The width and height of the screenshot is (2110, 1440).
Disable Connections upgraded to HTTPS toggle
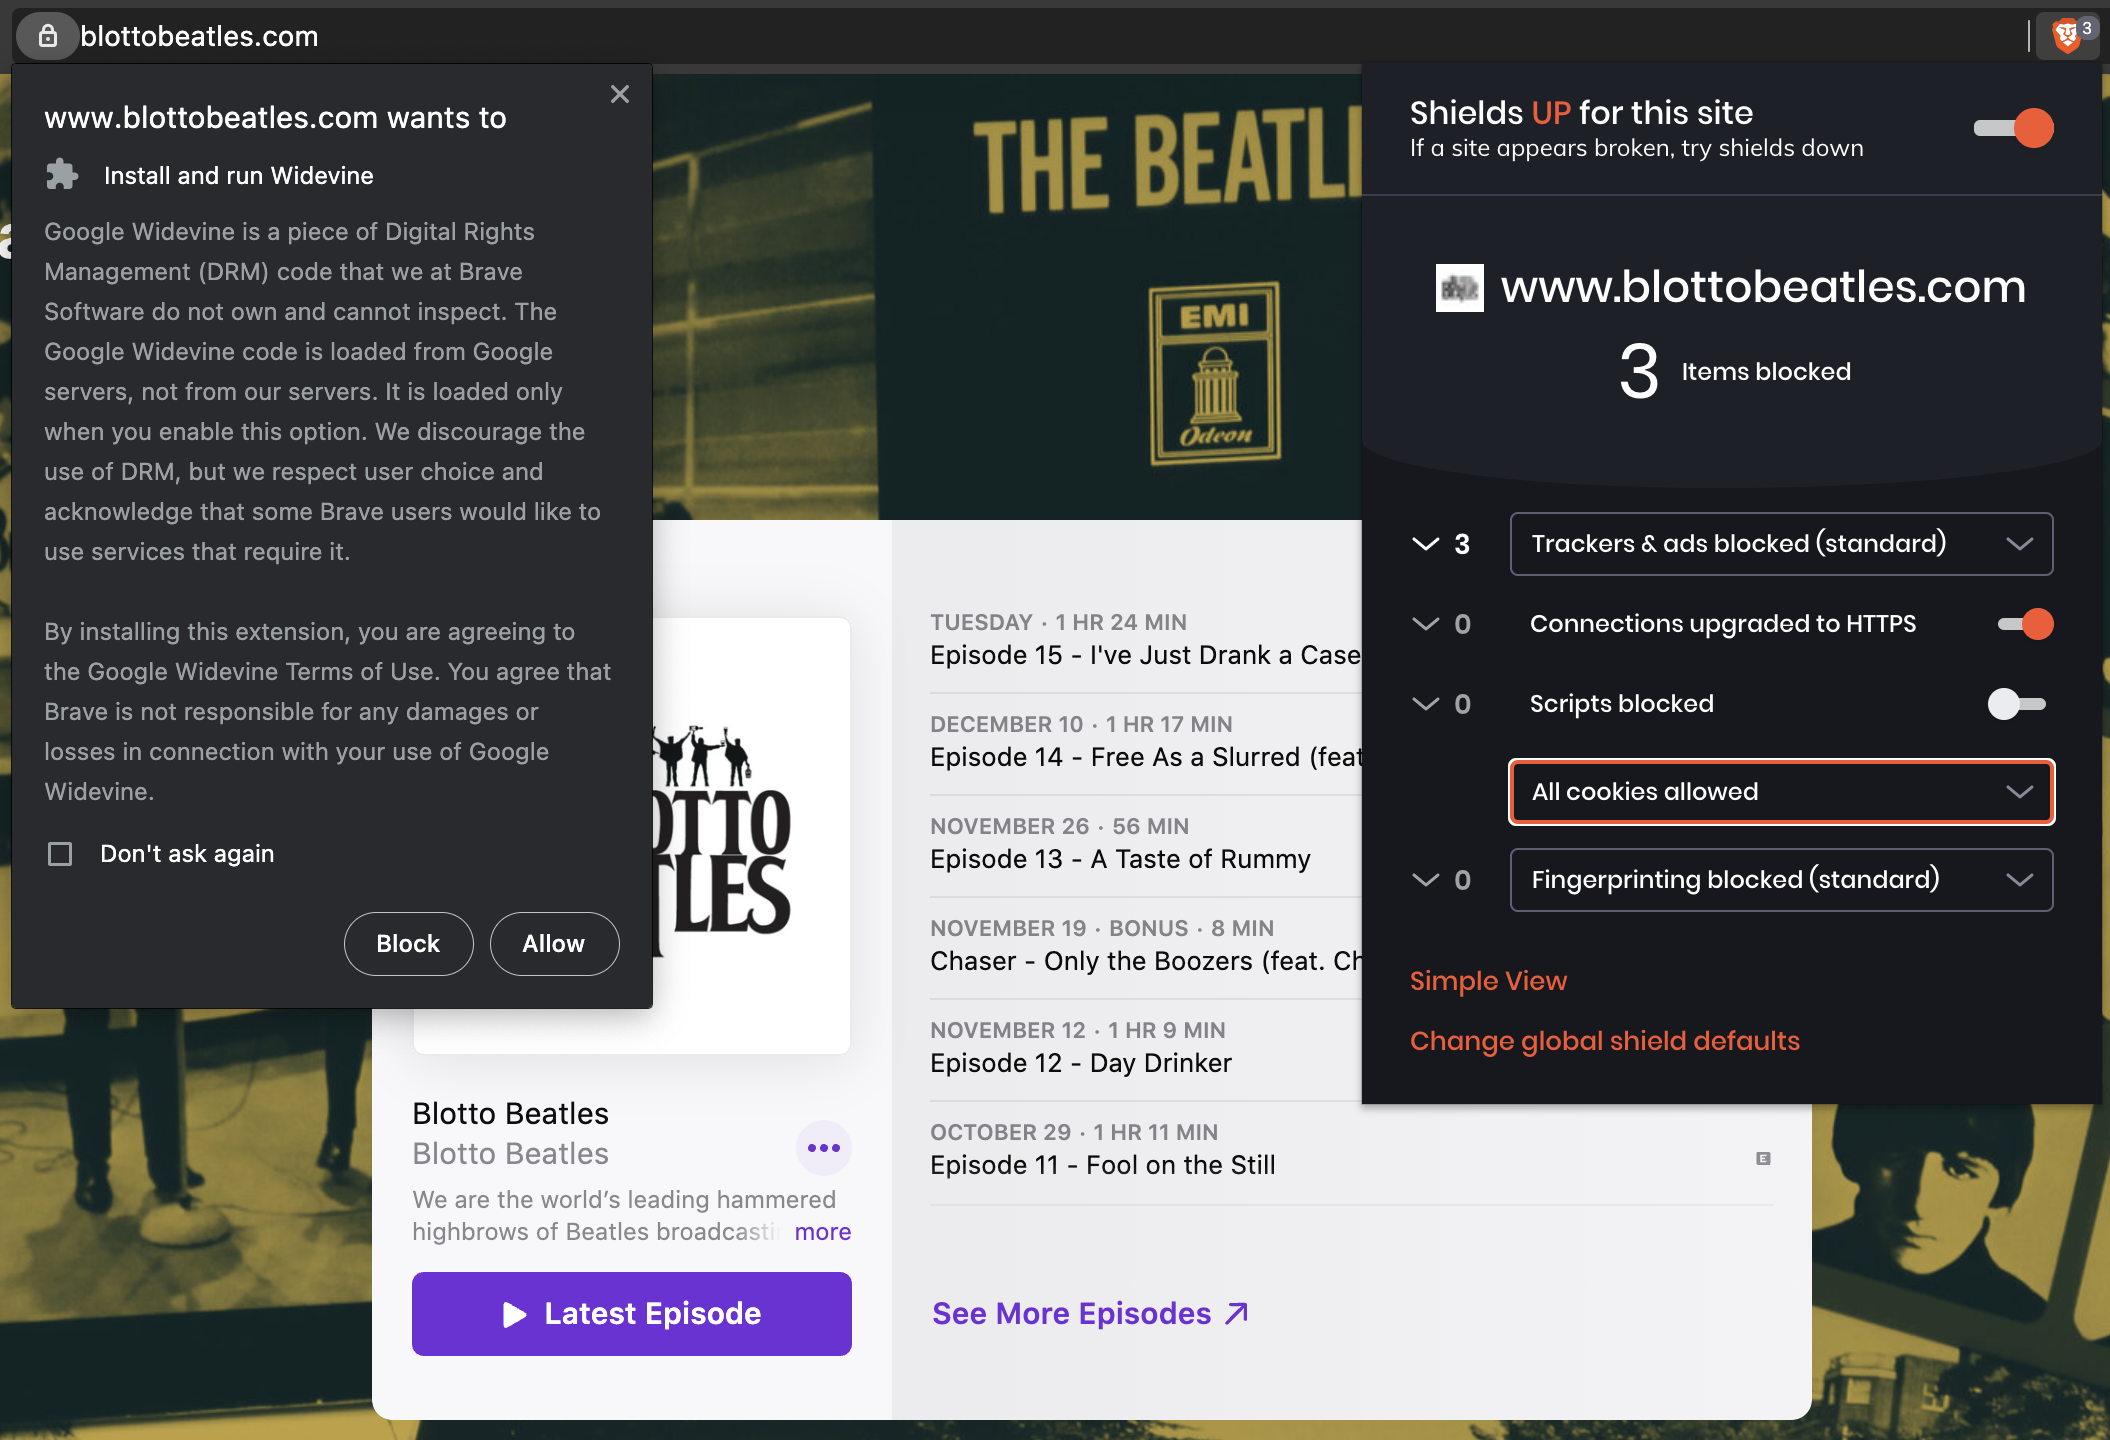[x=2025, y=624]
